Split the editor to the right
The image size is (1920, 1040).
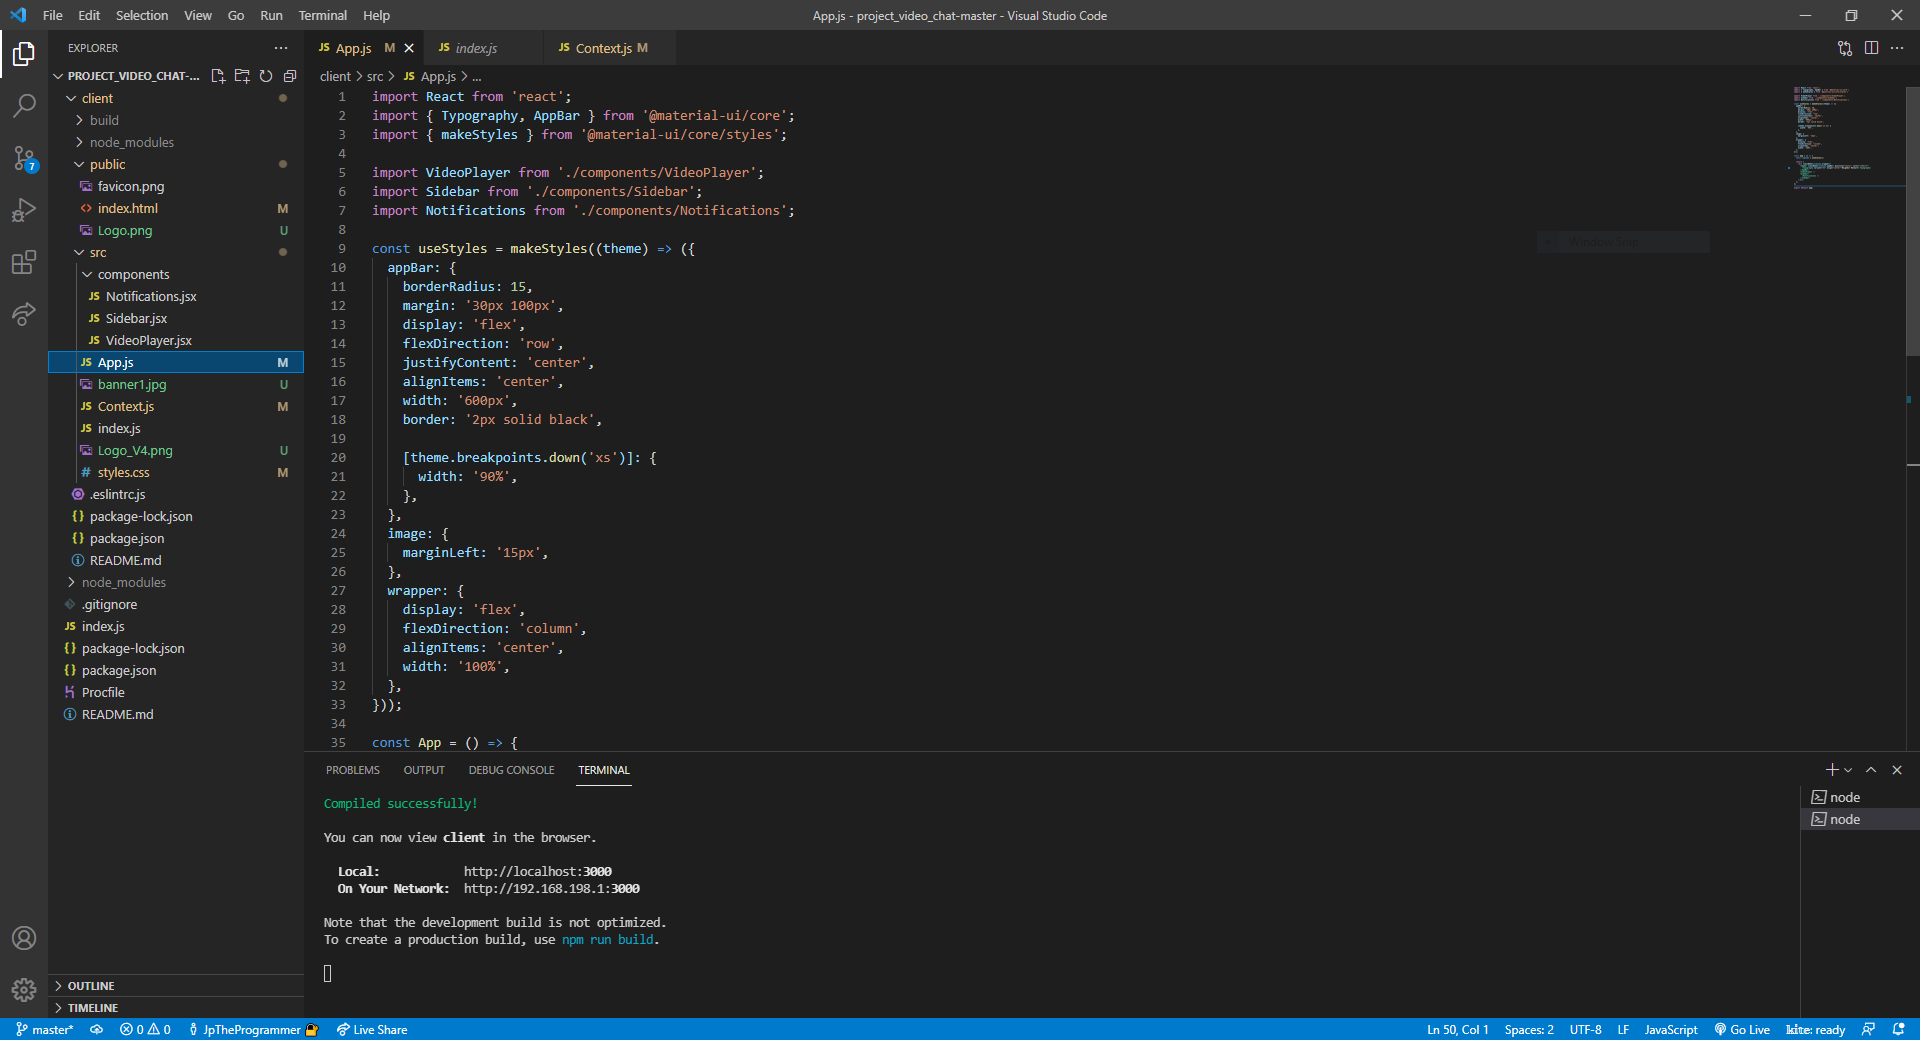1871,48
